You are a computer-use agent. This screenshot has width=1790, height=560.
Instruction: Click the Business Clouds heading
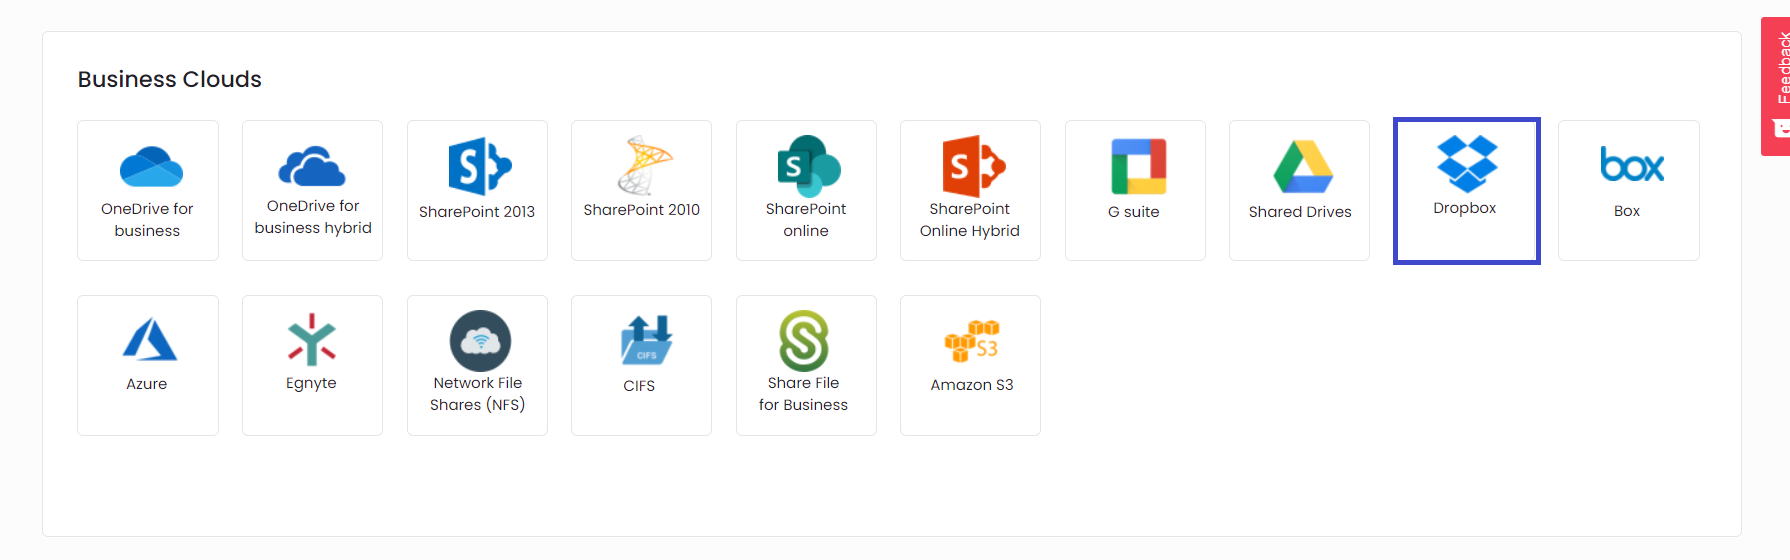(x=170, y=79)
